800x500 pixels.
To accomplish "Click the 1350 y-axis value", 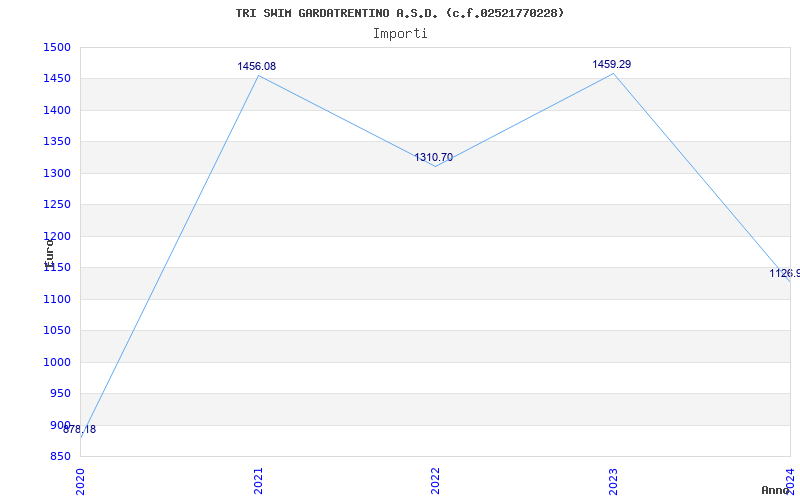I will click(57, 142).
